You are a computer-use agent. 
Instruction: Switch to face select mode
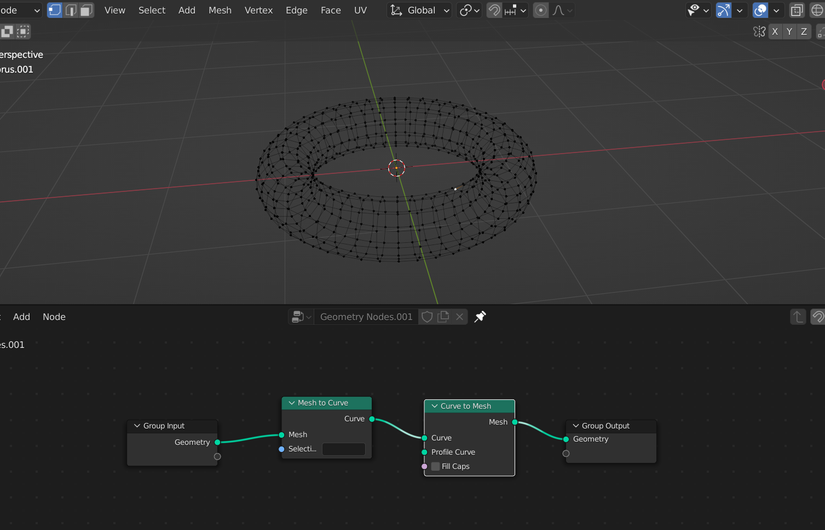[86, 10]
